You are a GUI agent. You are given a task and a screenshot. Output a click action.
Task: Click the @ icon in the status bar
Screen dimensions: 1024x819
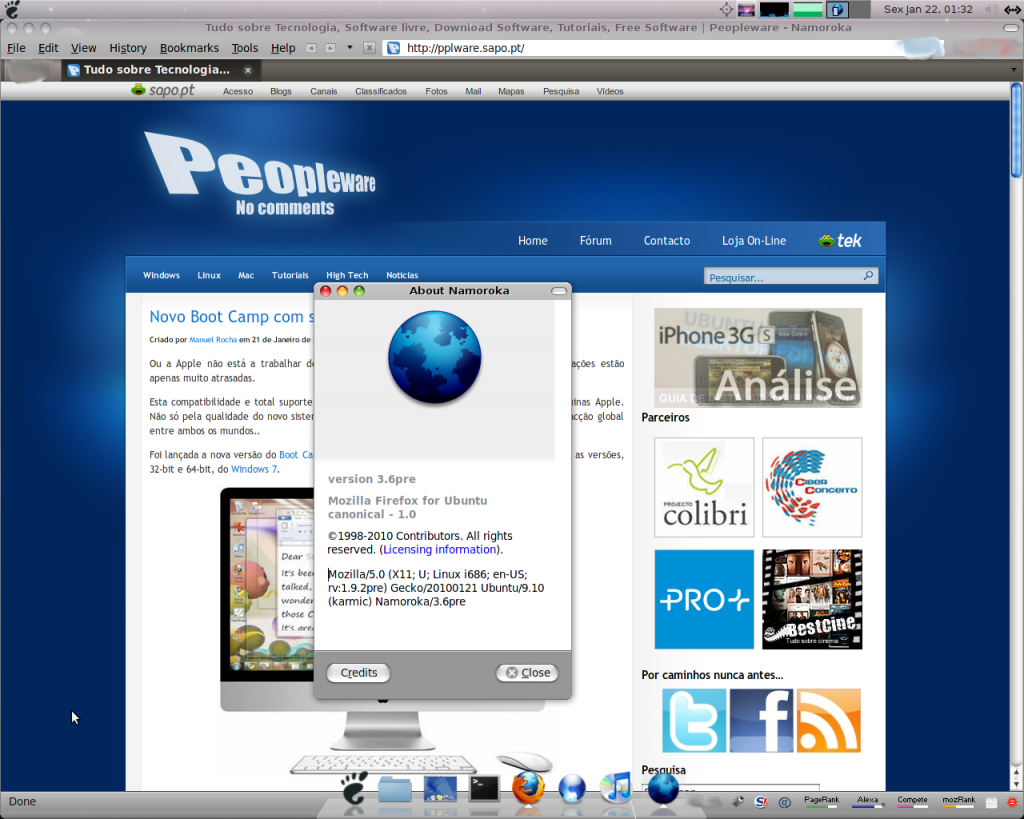pyautogui.click(x=785, y=801)
